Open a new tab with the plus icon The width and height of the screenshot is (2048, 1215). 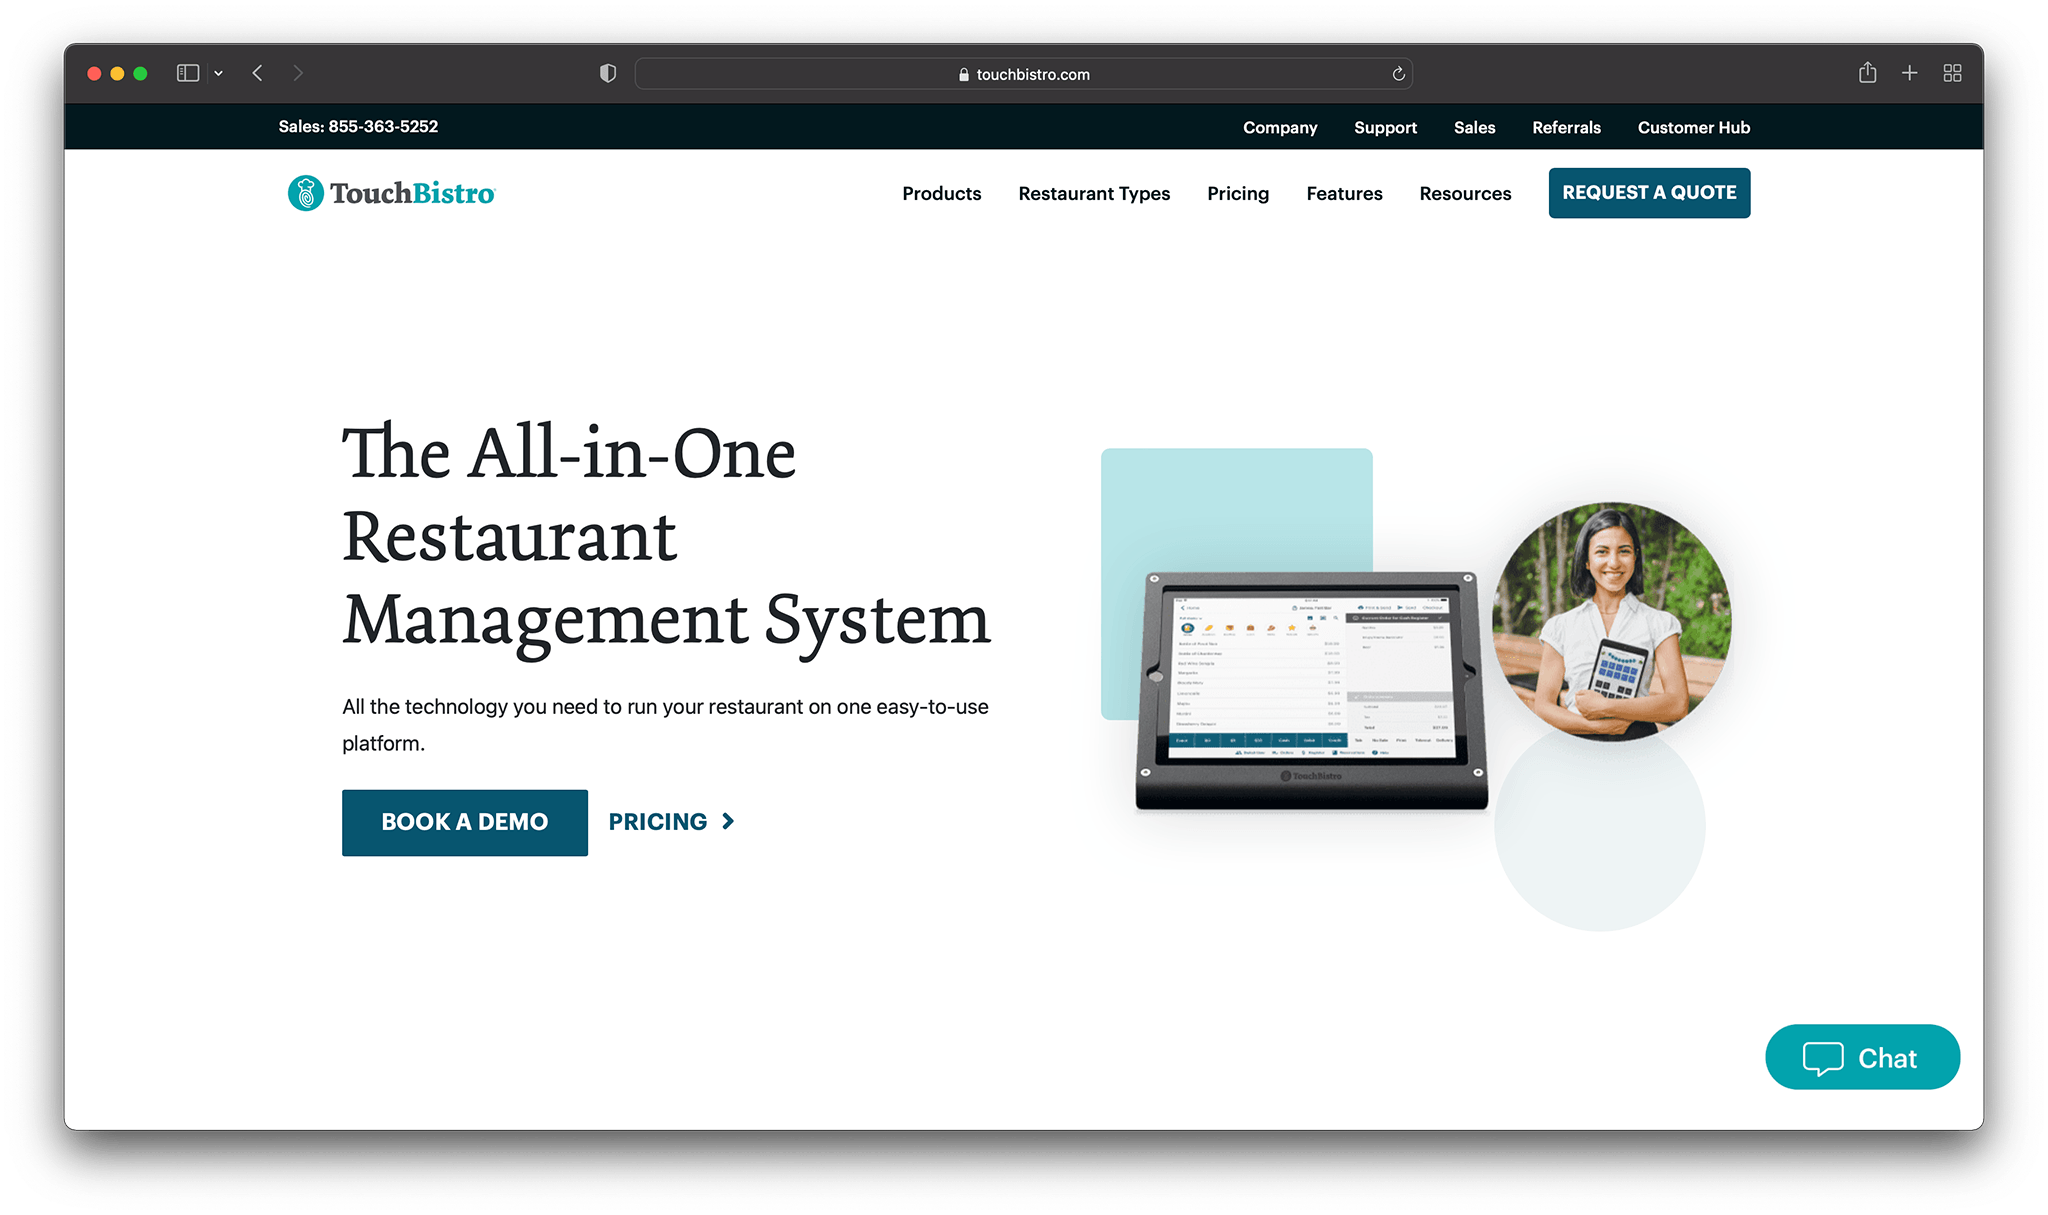coord(1909,73)
